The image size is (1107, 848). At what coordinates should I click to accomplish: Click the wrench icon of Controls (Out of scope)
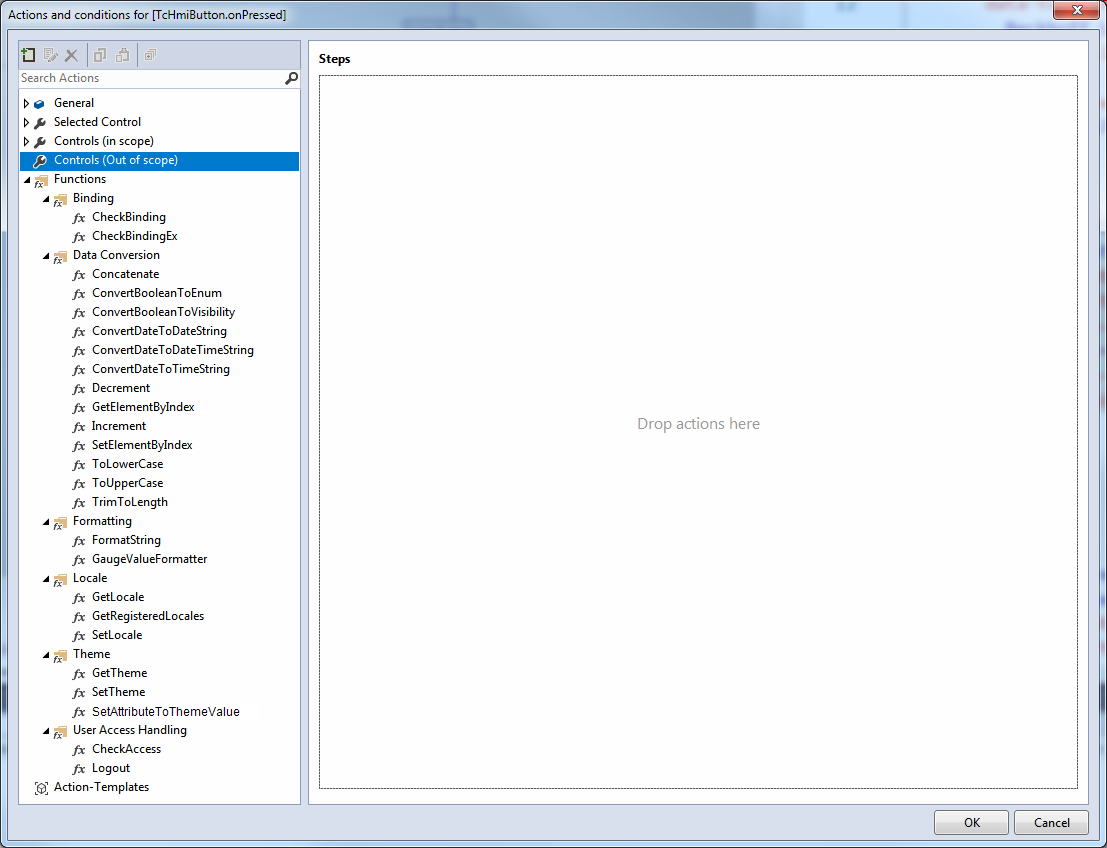40,161
